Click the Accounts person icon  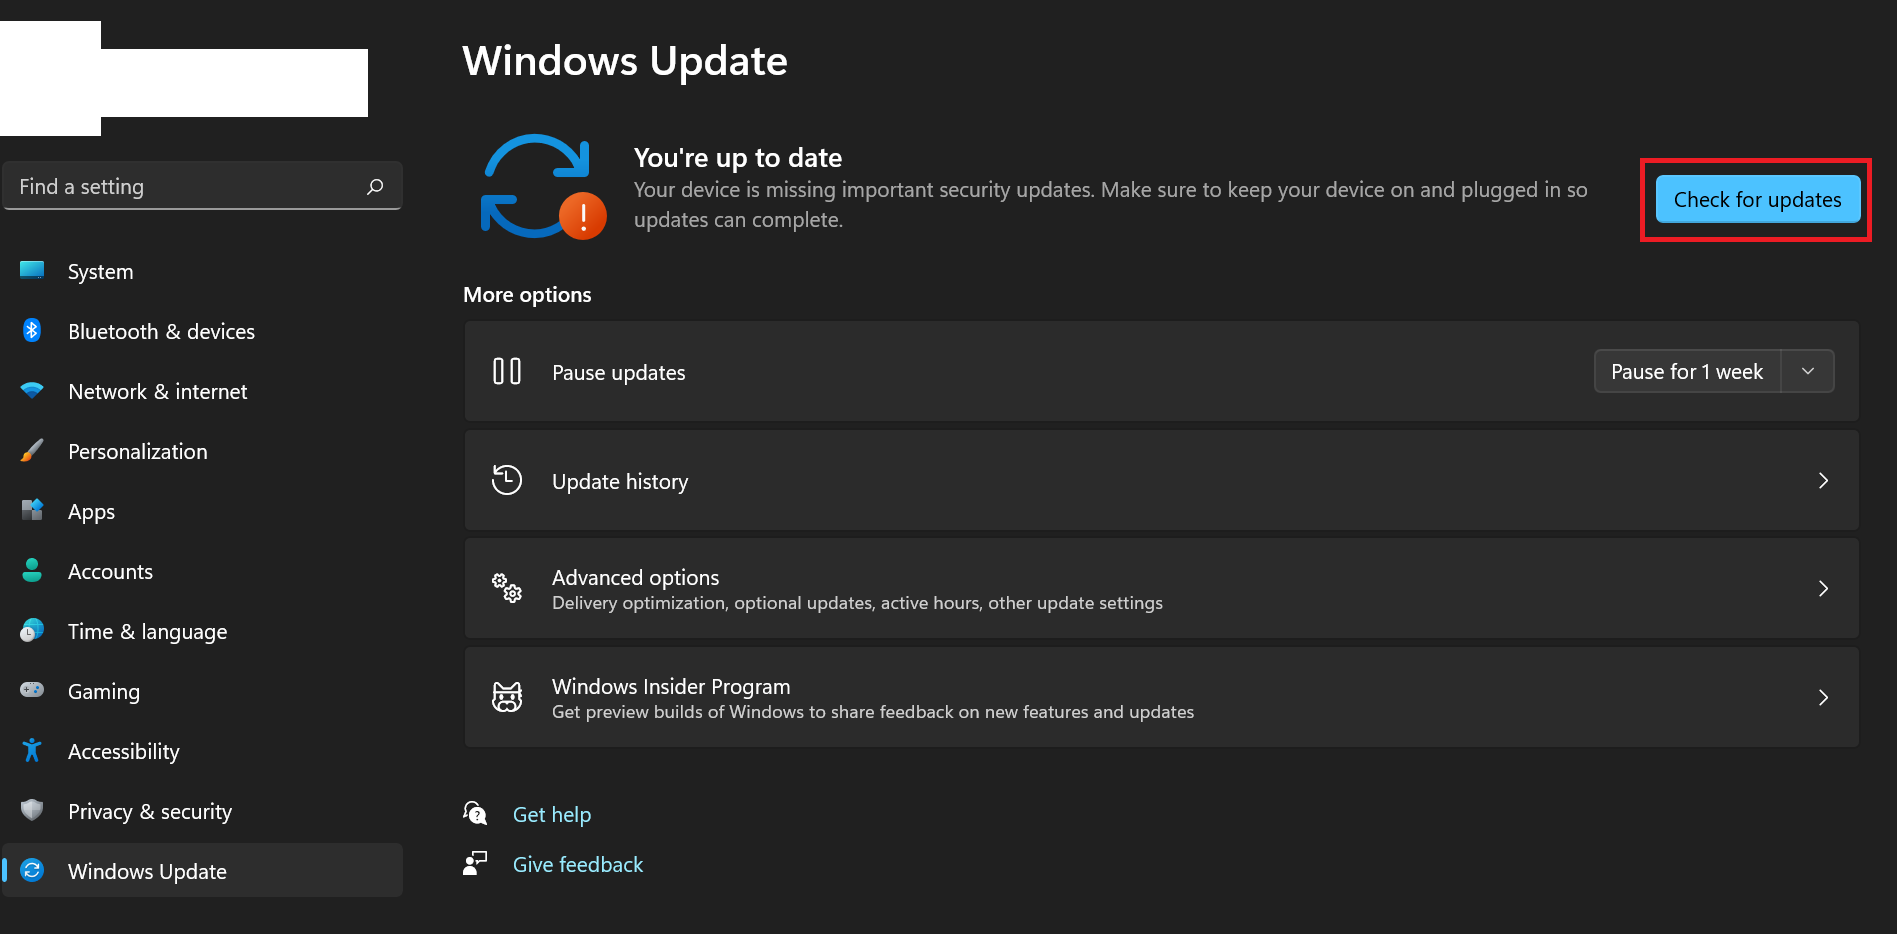[32, 570]
